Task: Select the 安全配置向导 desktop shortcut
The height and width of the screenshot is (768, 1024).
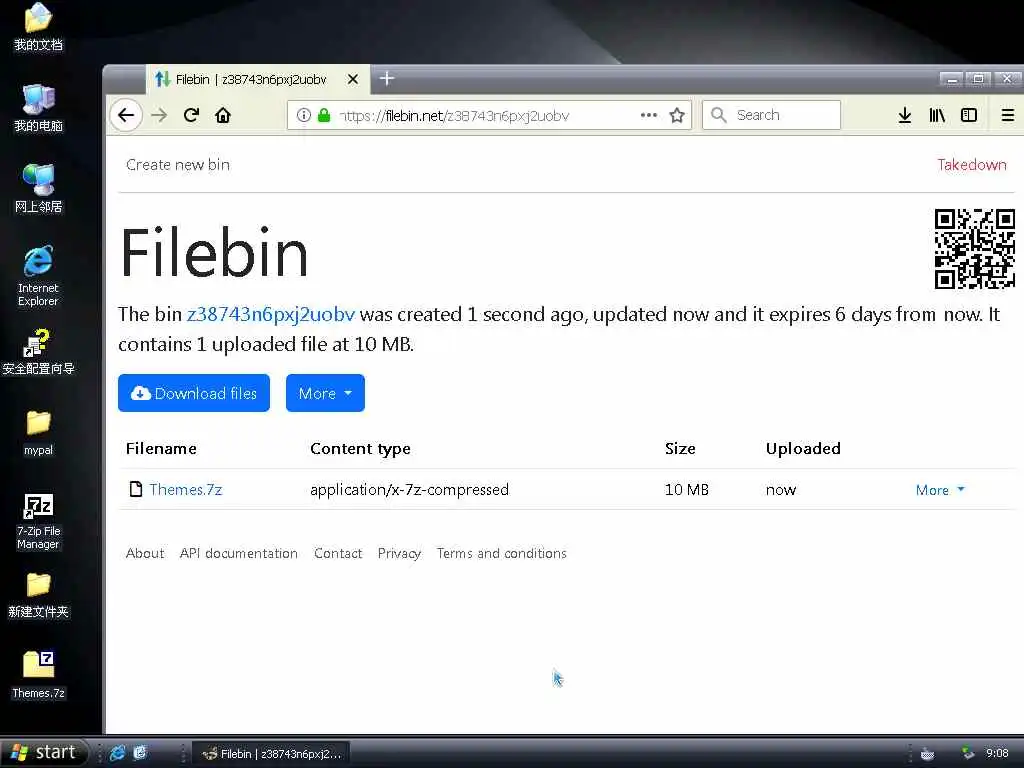Action: tap(38, 353)
